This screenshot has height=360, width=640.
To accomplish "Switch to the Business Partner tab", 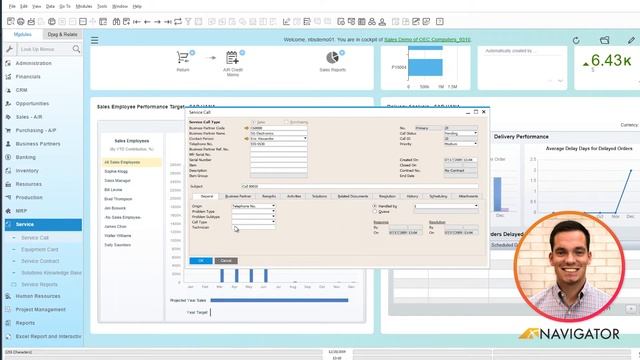I will 238,196.
